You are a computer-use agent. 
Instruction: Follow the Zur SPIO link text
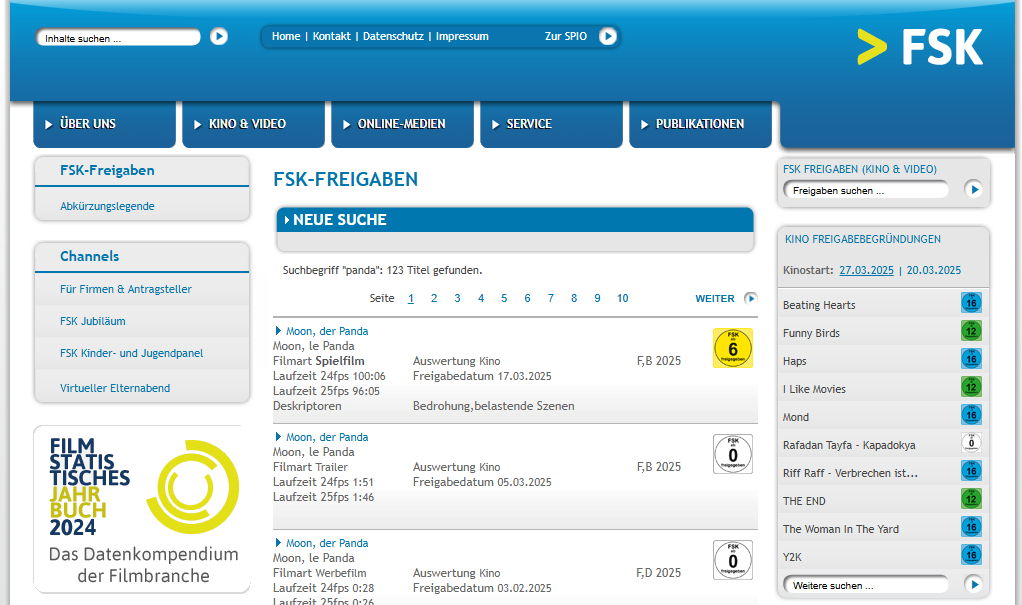(566, 37)
